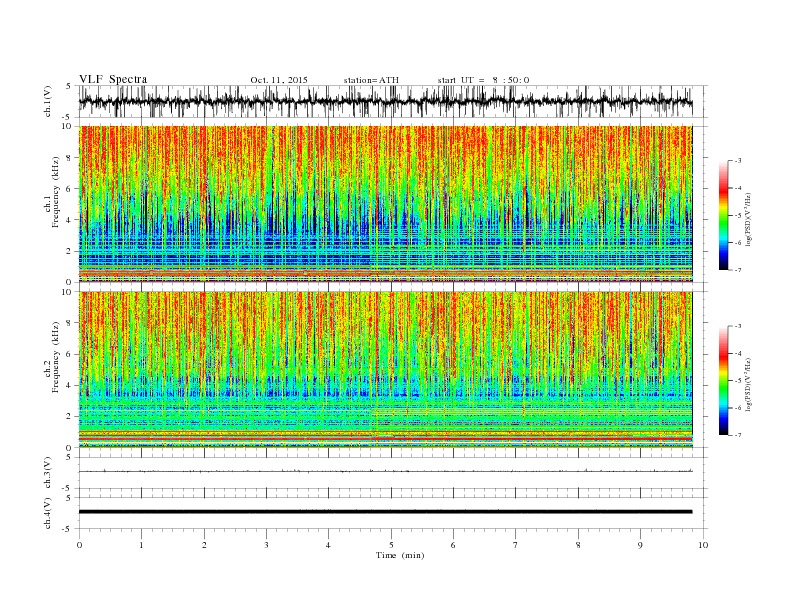792x612 pixels.
Task: Click time-axis tick label '3'
Action: (266, 545)
